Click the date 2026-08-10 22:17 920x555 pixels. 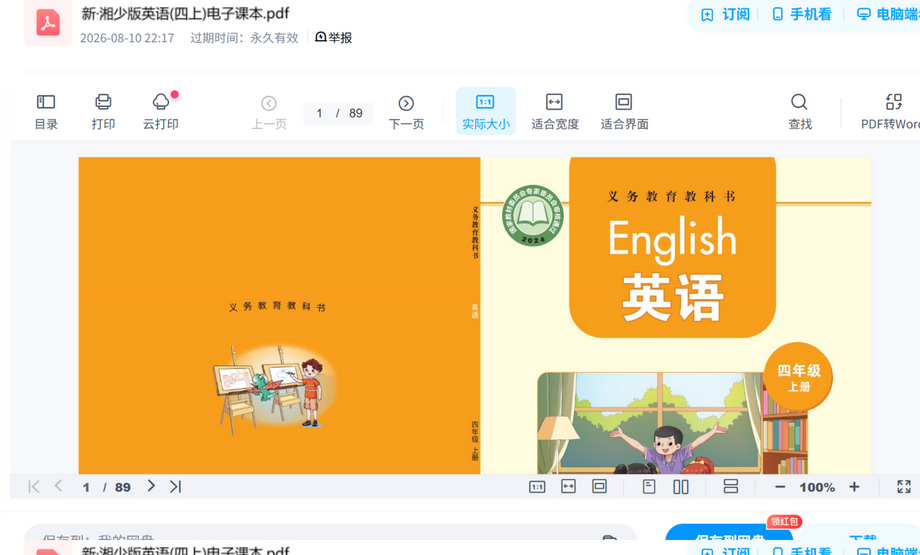pyautogui.click(x=127, y=38)
